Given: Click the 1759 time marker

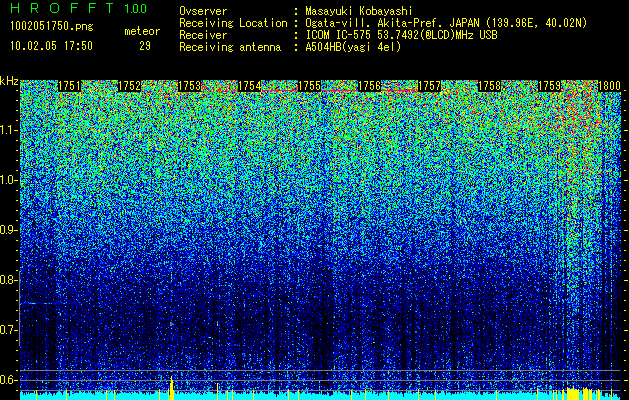Looking at the screenshot, I should tap(550, 86).
